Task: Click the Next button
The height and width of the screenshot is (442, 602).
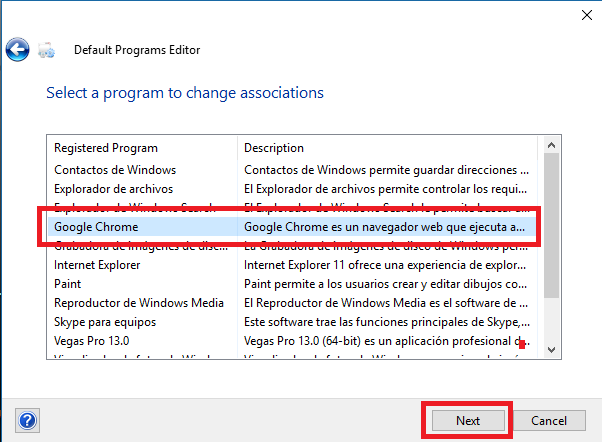Action: point(468,420)
